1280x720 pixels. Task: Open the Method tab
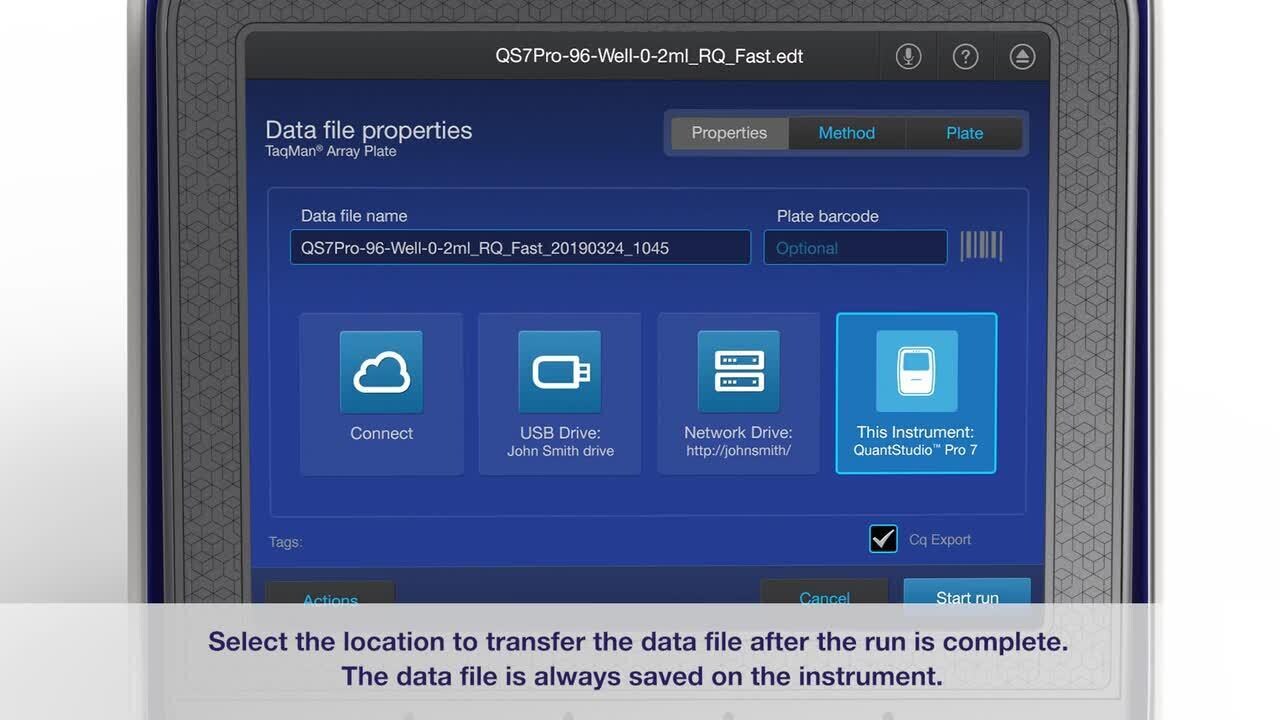pyautogui.click(x=846, y=133)
